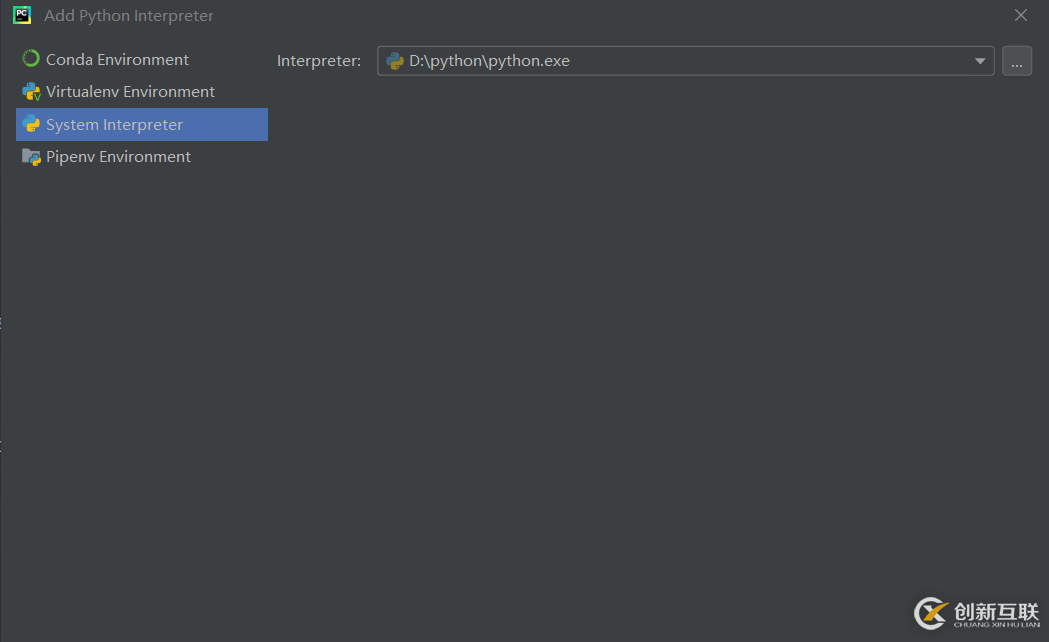
Task: Click the 创新互联 watermark text
Action: tap(996, 610)
